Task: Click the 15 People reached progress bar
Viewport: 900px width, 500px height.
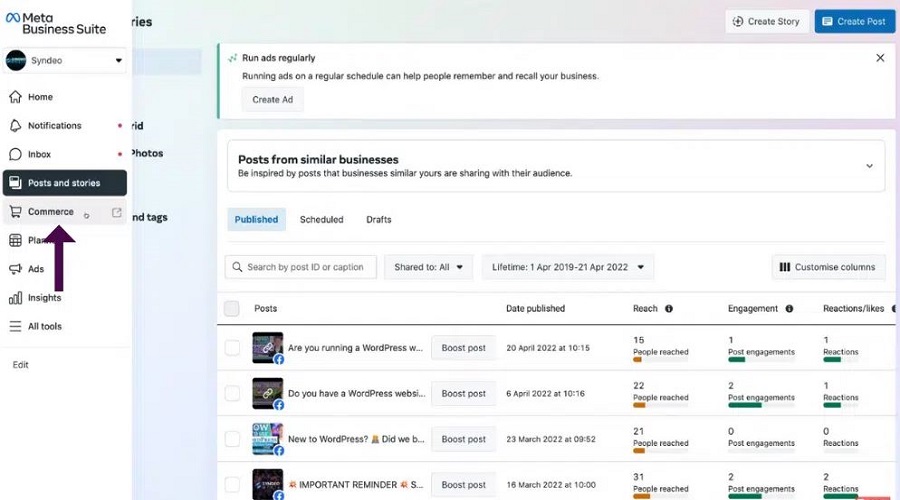Action: pos(660,360)
